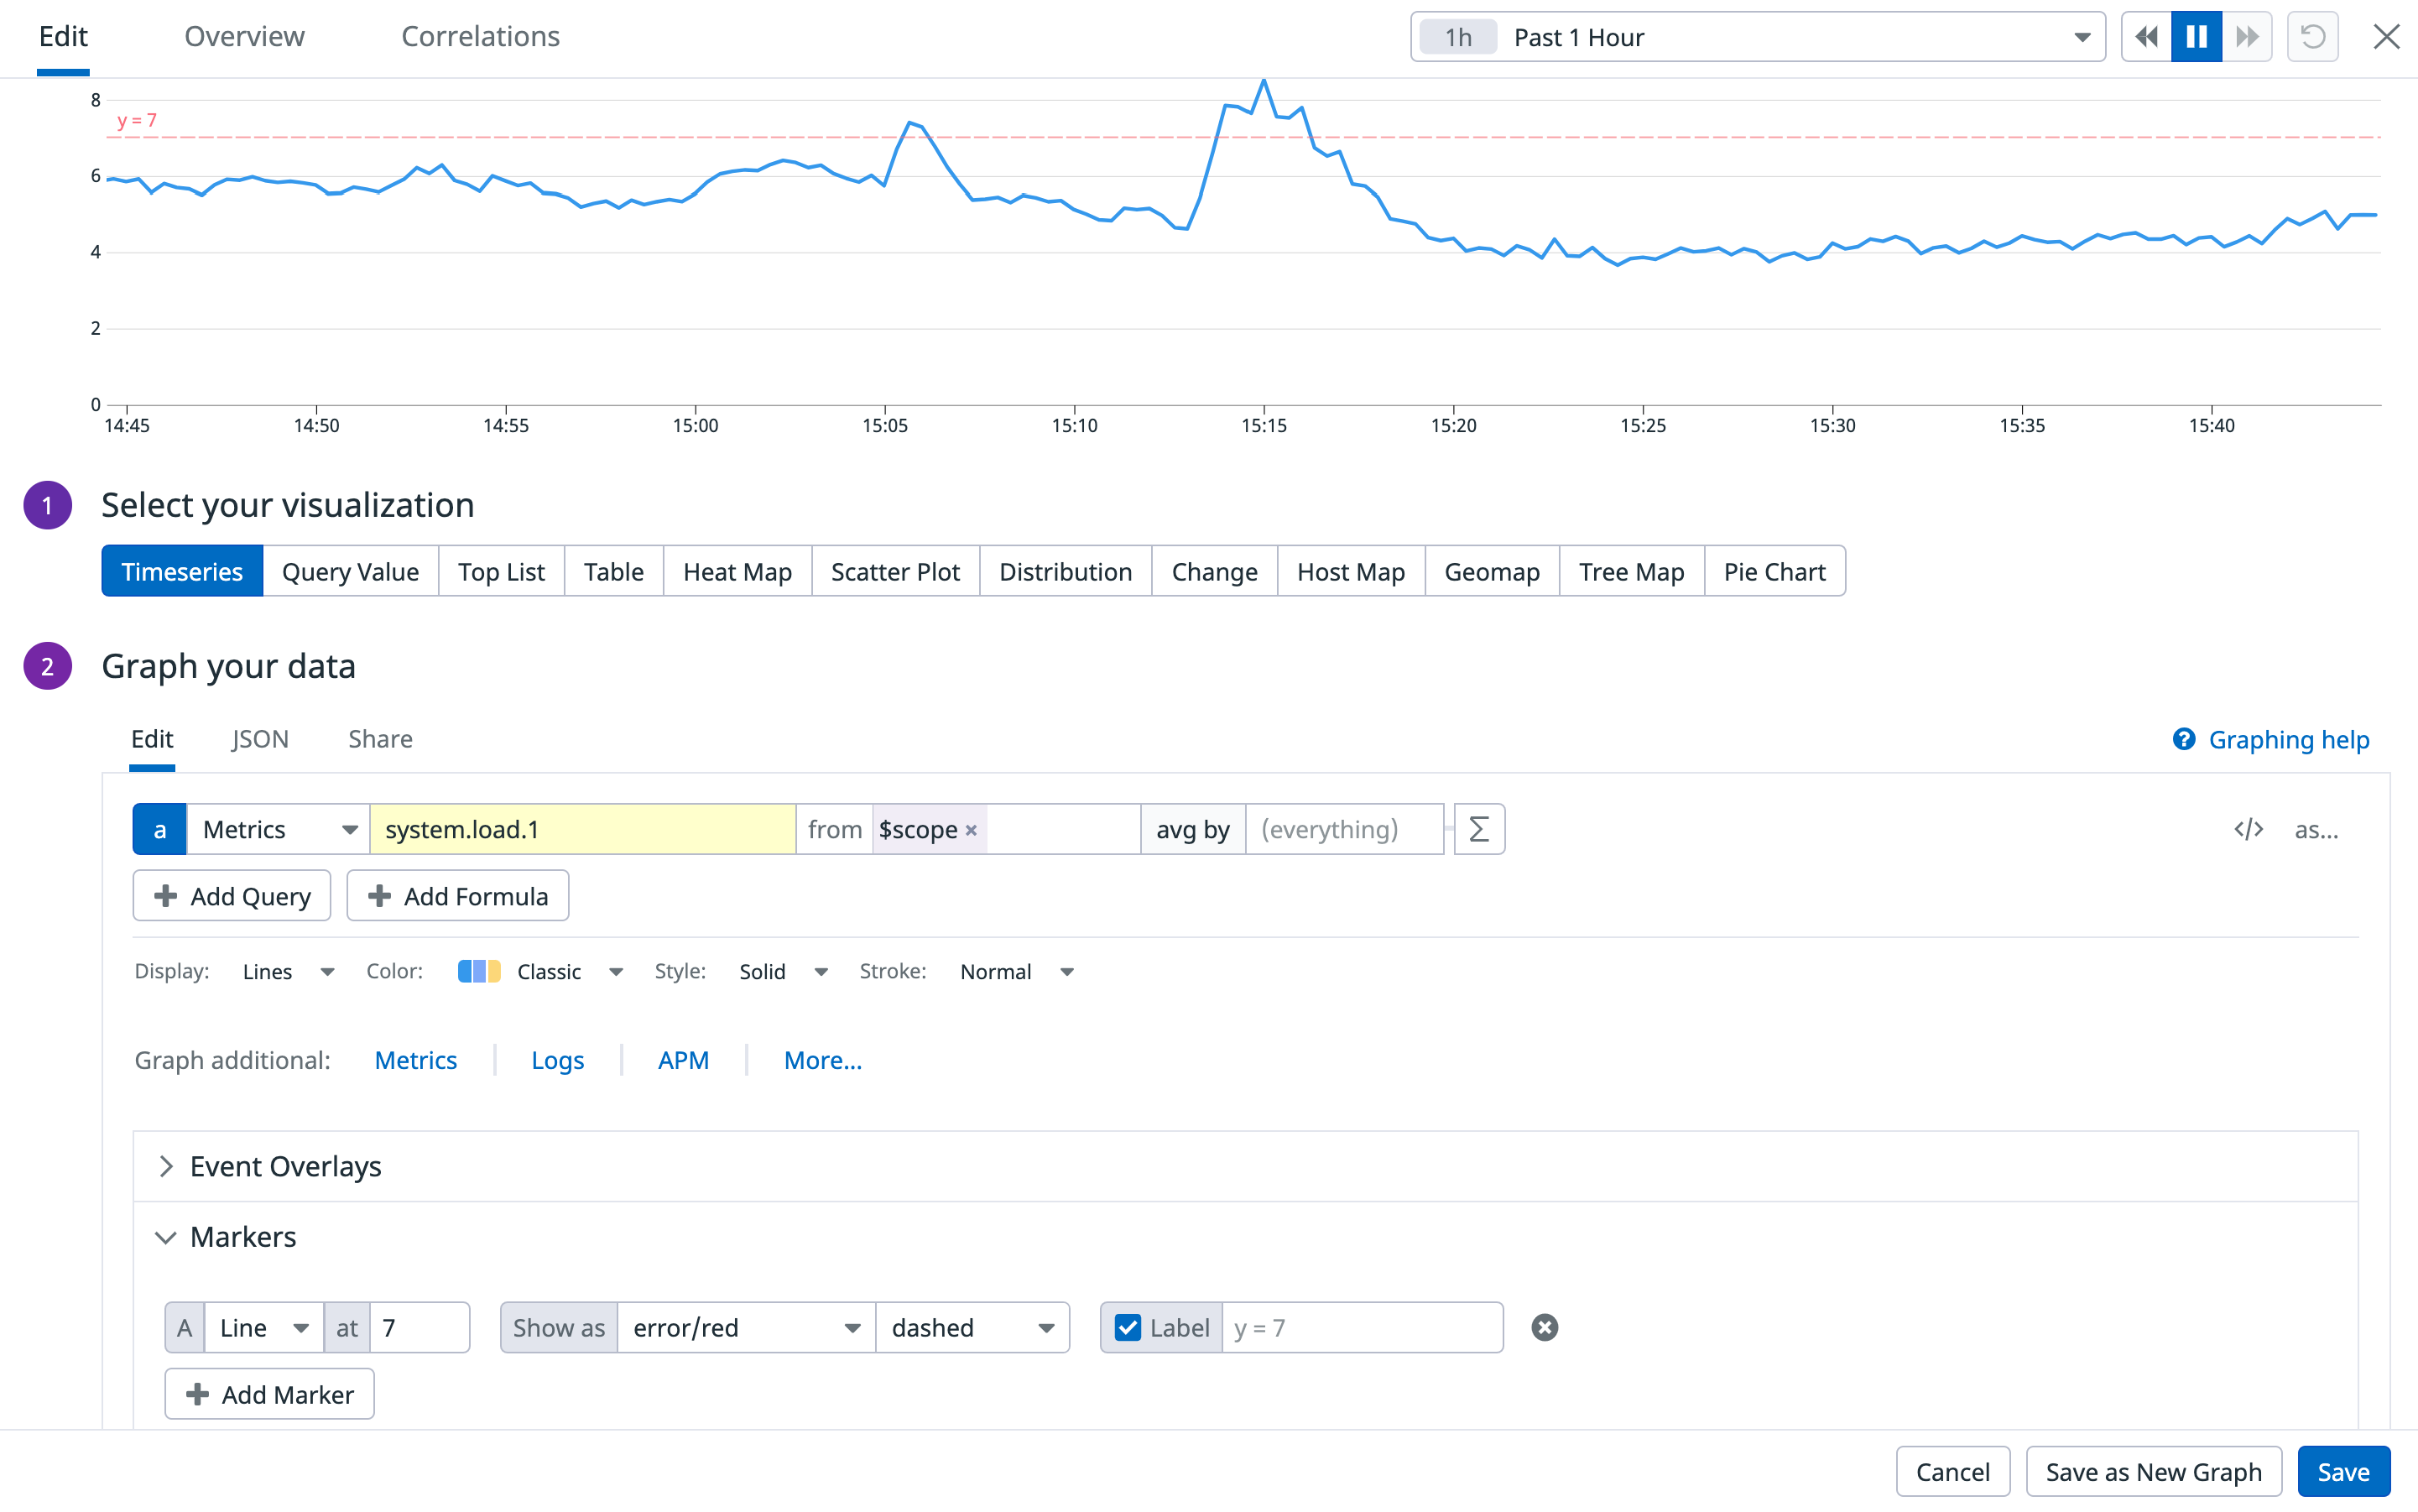
Task: Switch visualization to Heat Map
Action: [737, 571]
